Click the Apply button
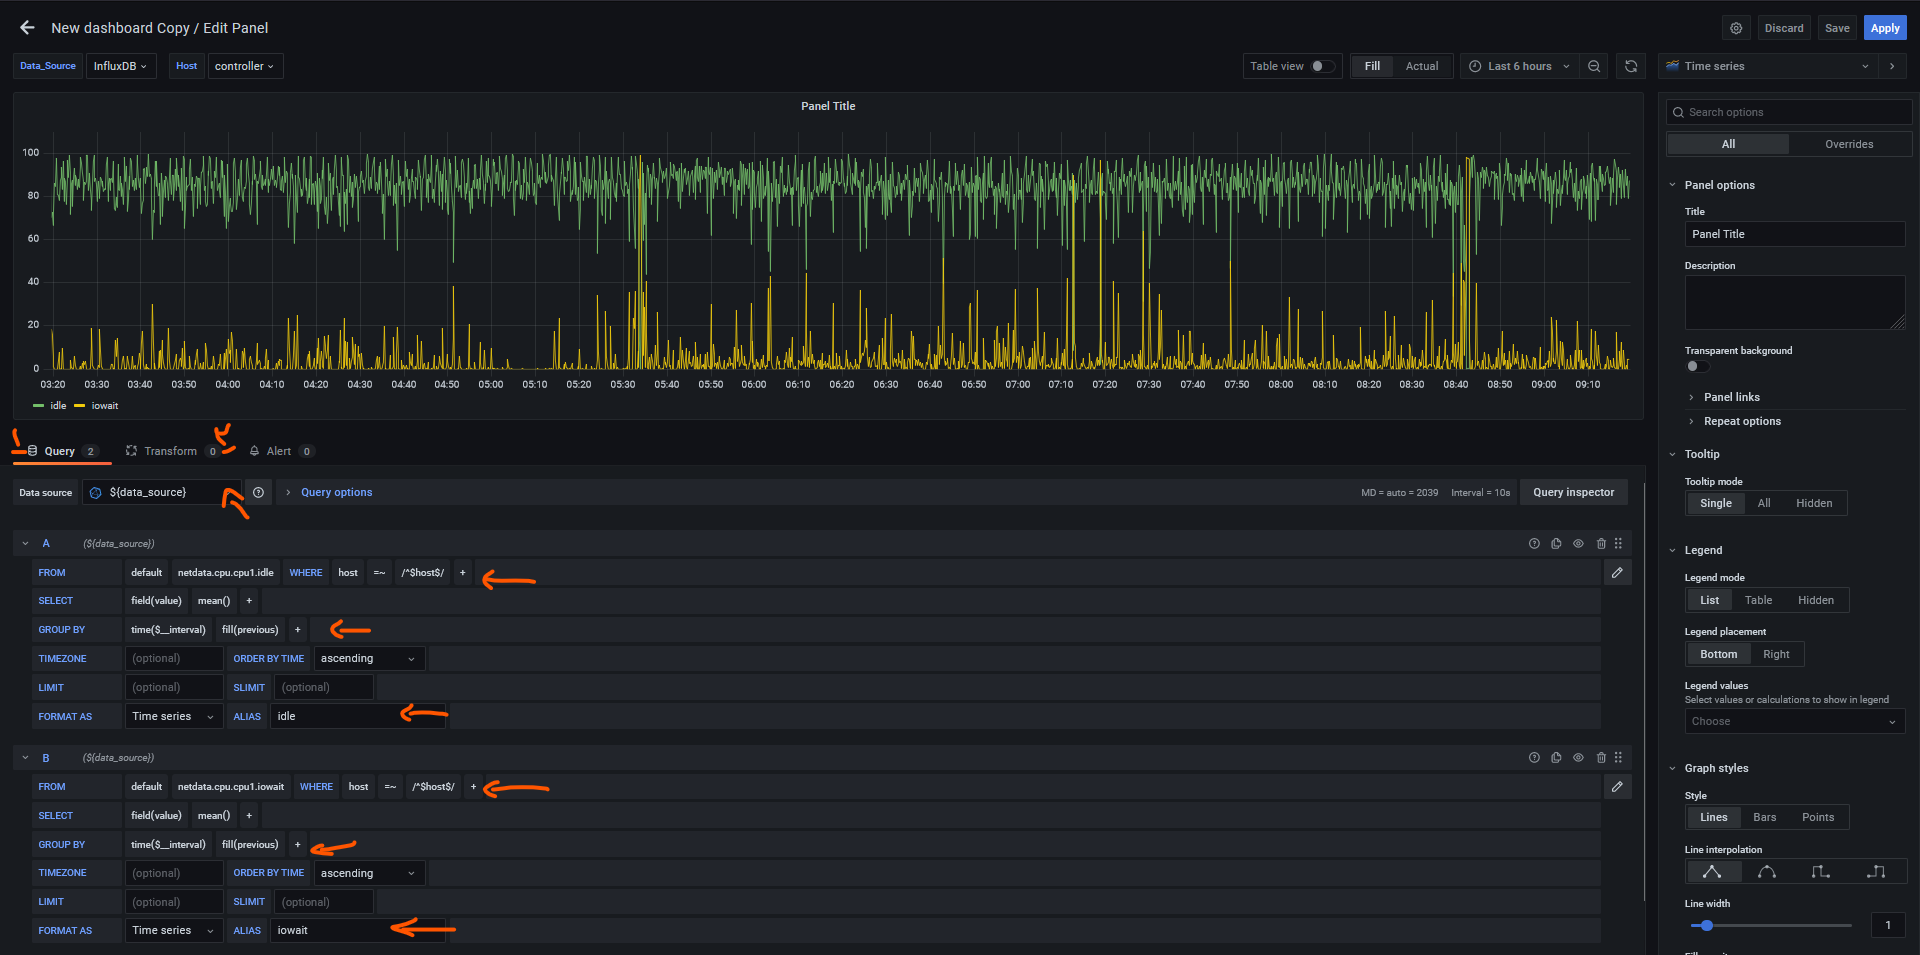 click(x=1885, y=28)
